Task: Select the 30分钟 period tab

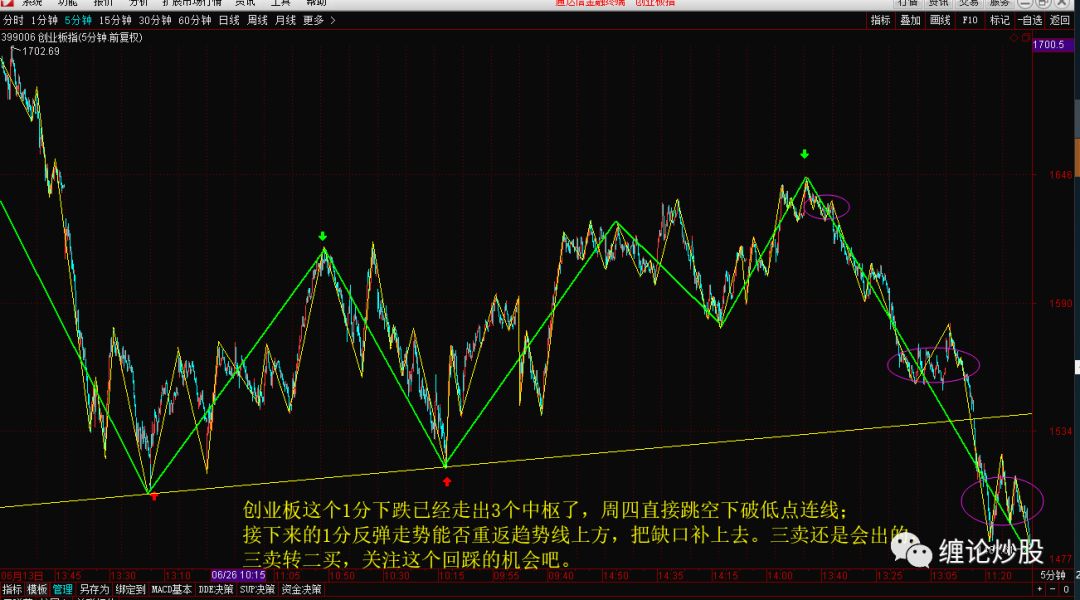Action: pyautogui.click(x=155, y=21)
